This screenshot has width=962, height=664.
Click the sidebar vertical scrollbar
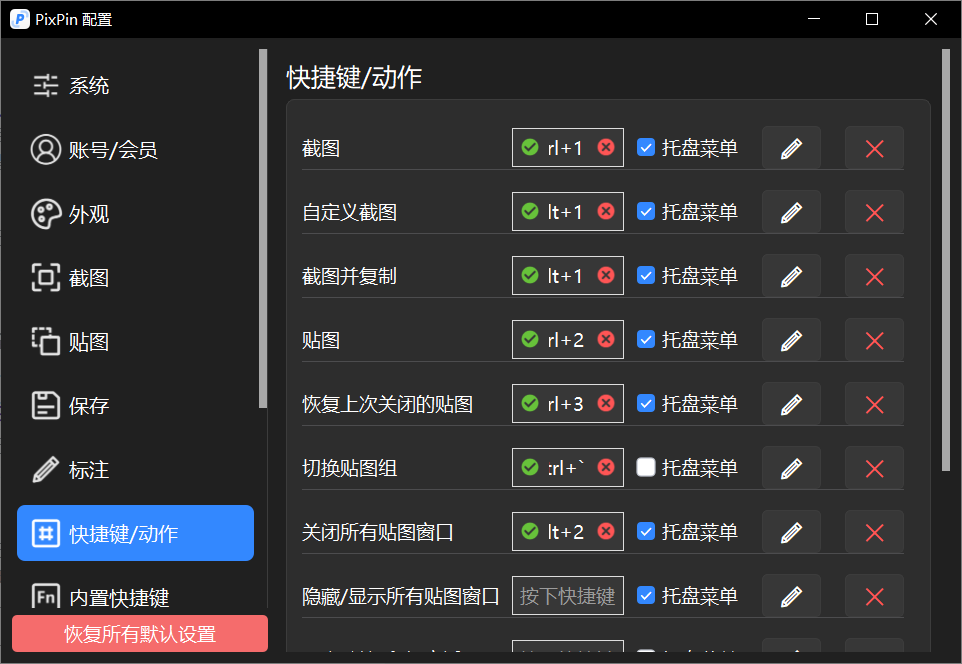coord(263,228)
